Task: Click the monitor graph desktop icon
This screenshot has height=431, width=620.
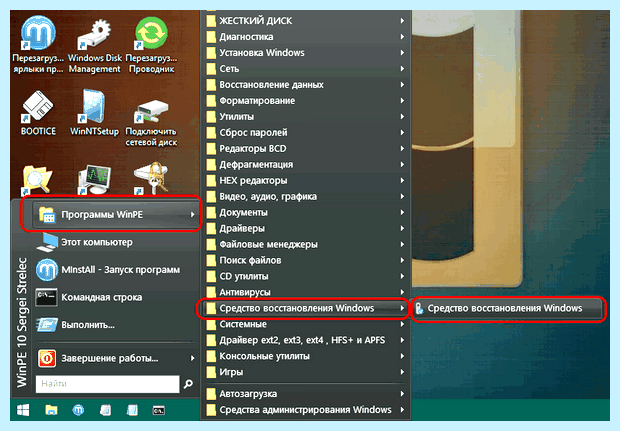Action: [x=94, y=180]
